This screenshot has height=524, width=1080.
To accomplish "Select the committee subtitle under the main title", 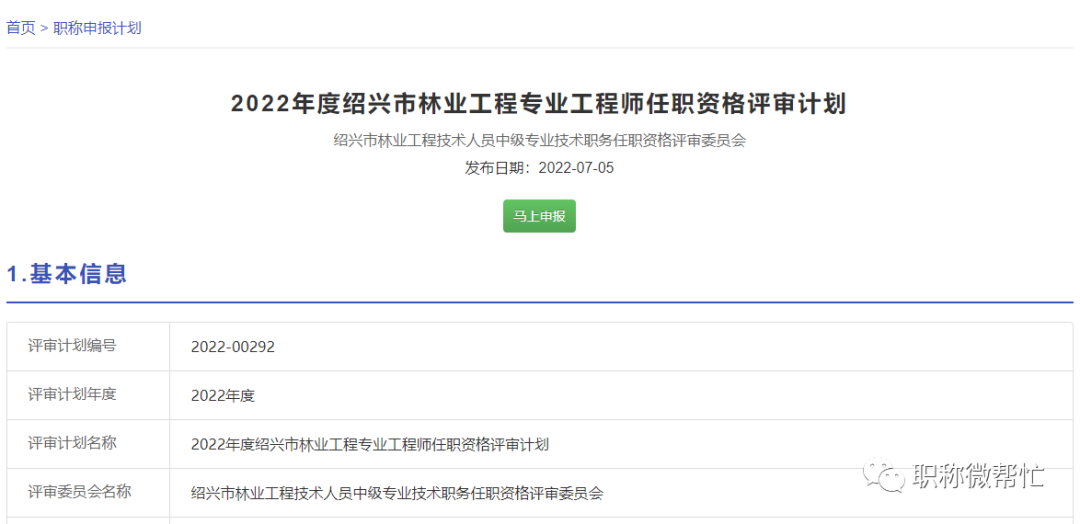I will coord(539,140).
